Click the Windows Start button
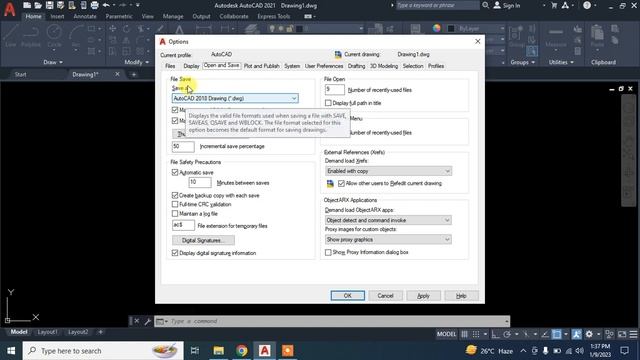Viewport: 640px width, 360px height. [11, 351]
